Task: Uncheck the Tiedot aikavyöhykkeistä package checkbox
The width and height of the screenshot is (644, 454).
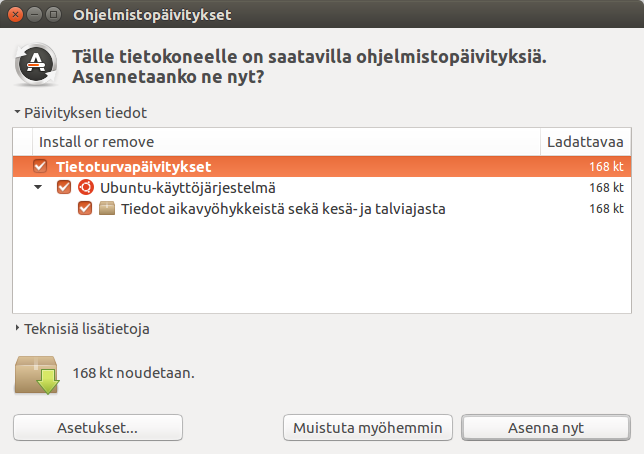Action: 85,209
